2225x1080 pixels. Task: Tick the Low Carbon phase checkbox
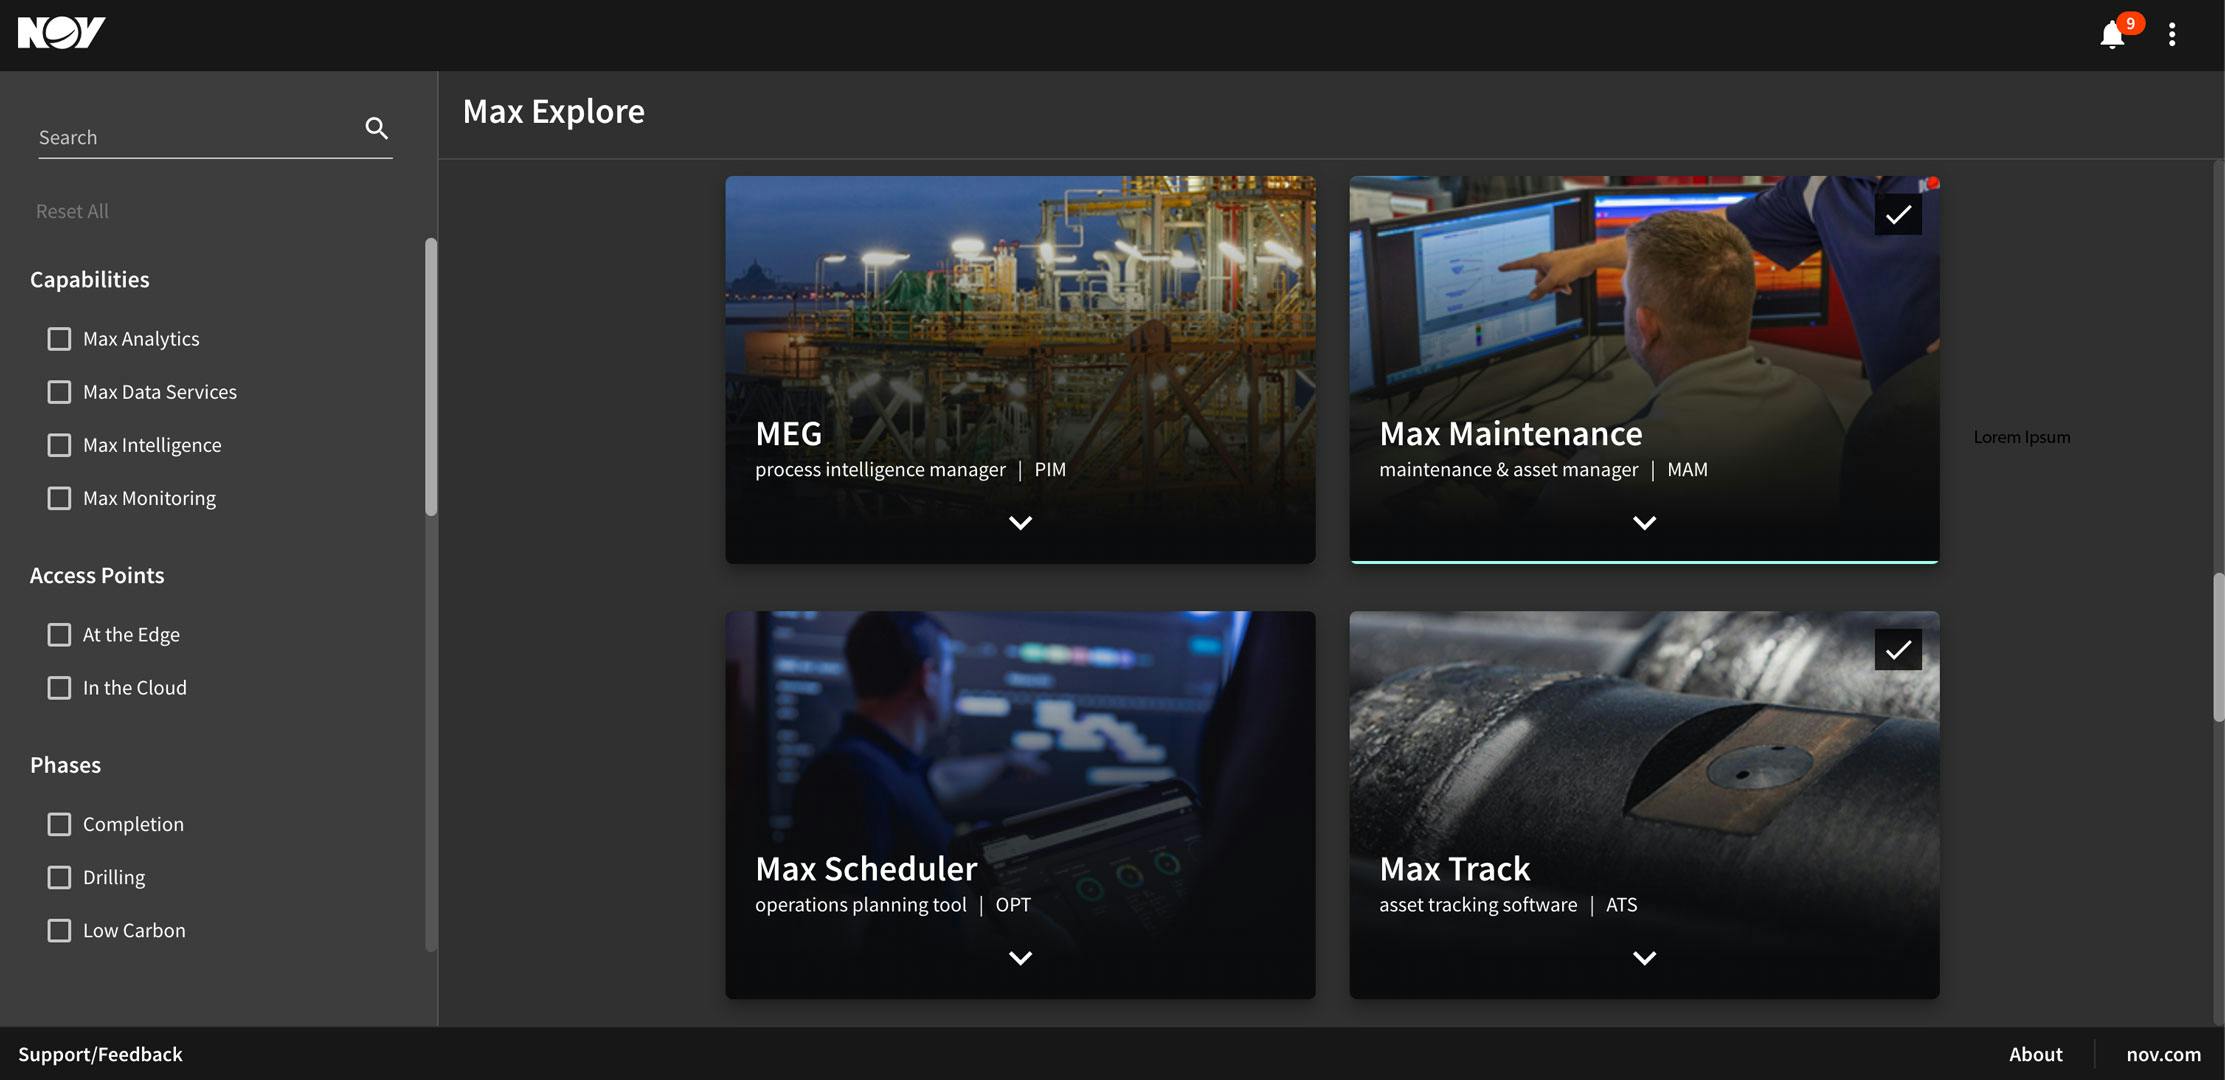point(59,930)
